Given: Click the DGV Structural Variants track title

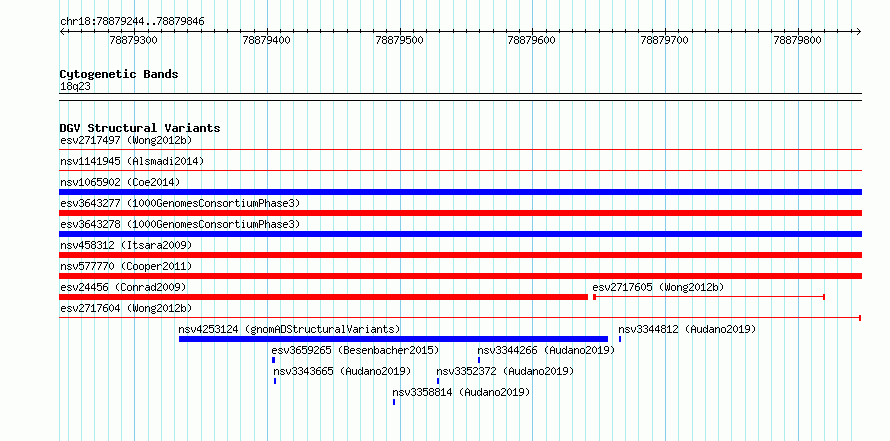Looking at the screenshot, I should coord(140,128).
